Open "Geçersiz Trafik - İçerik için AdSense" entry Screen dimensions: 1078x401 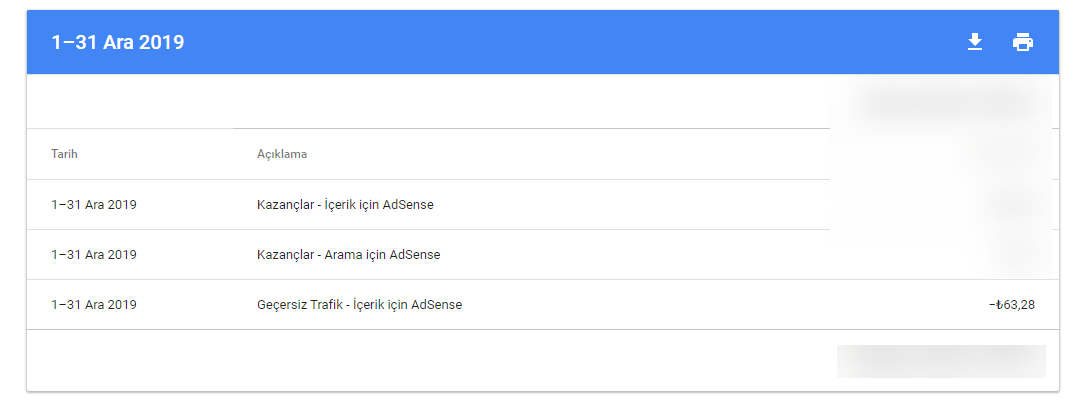coord(360,305)
